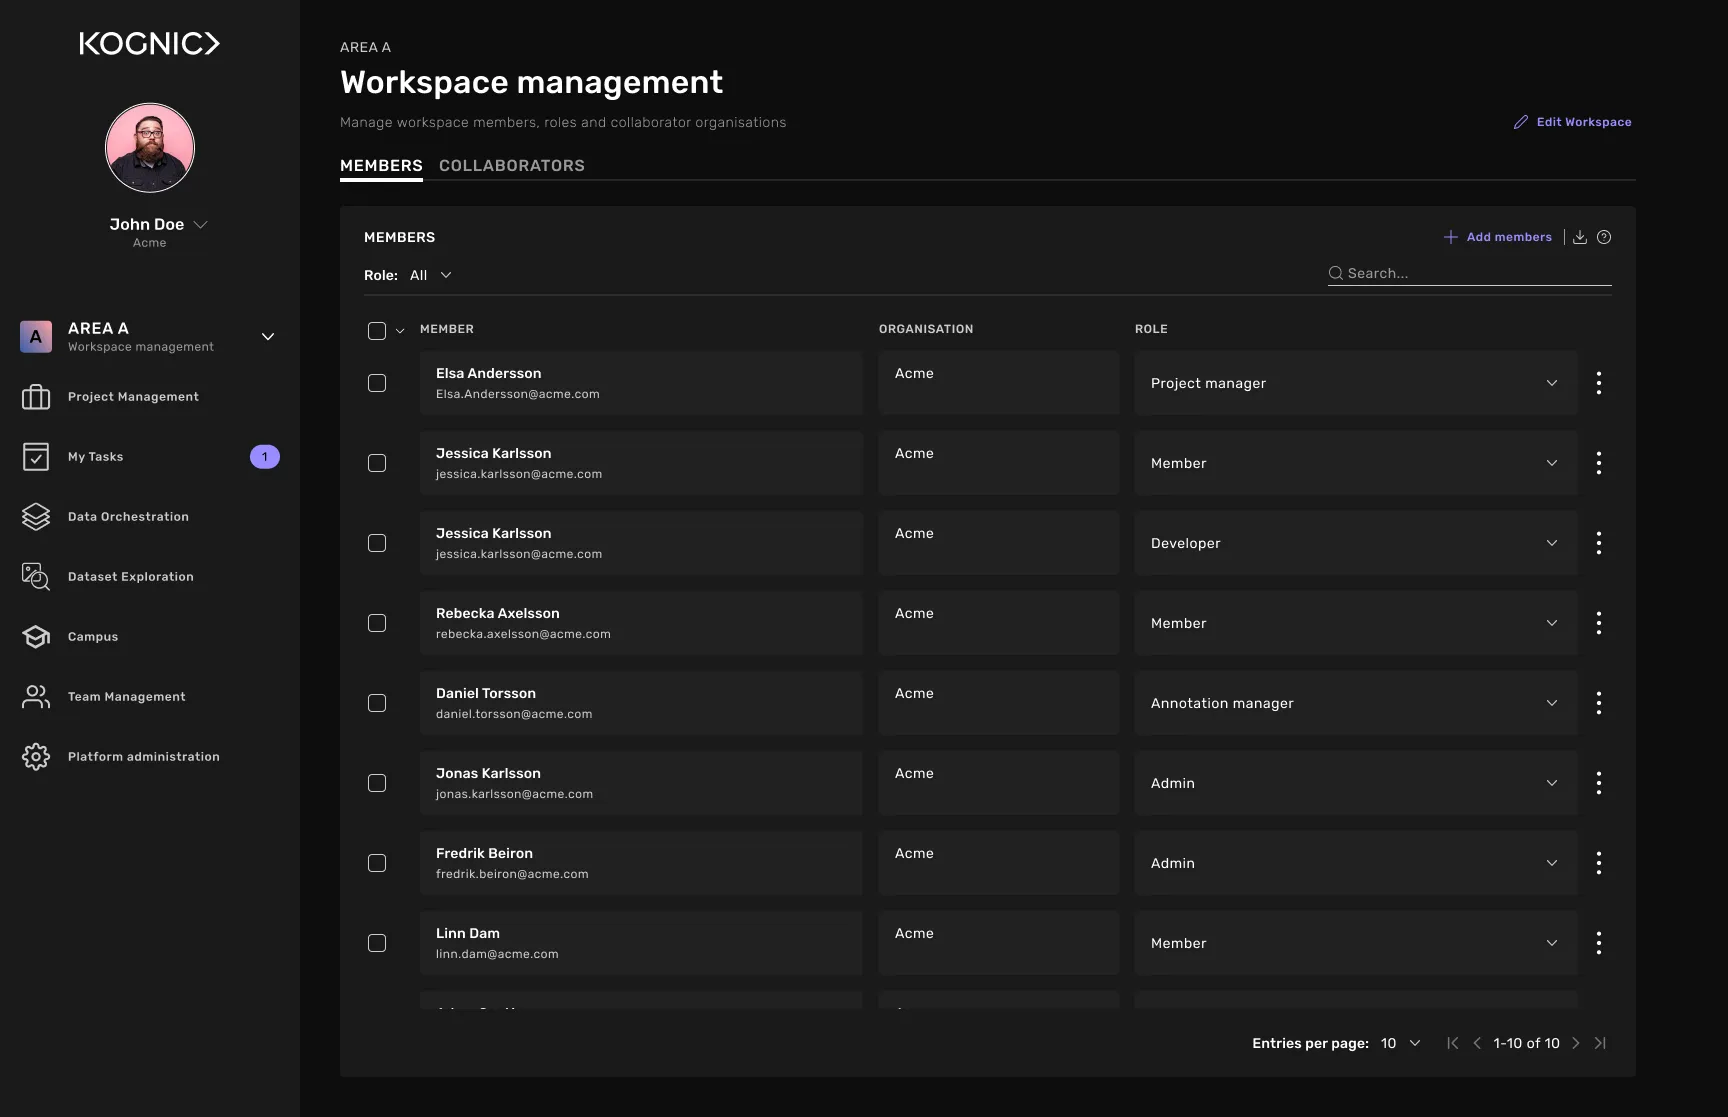This screenshot has width=1728, height=1117.
Task: Open more options for Elsa Andersson
Action: (x=1599, y=383)
